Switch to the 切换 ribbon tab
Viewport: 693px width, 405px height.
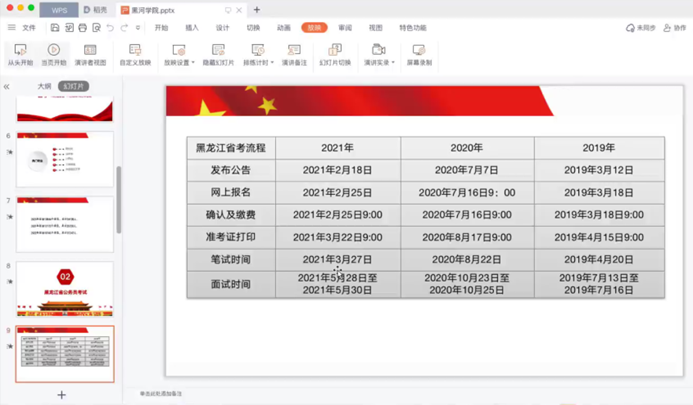[253, 27]
